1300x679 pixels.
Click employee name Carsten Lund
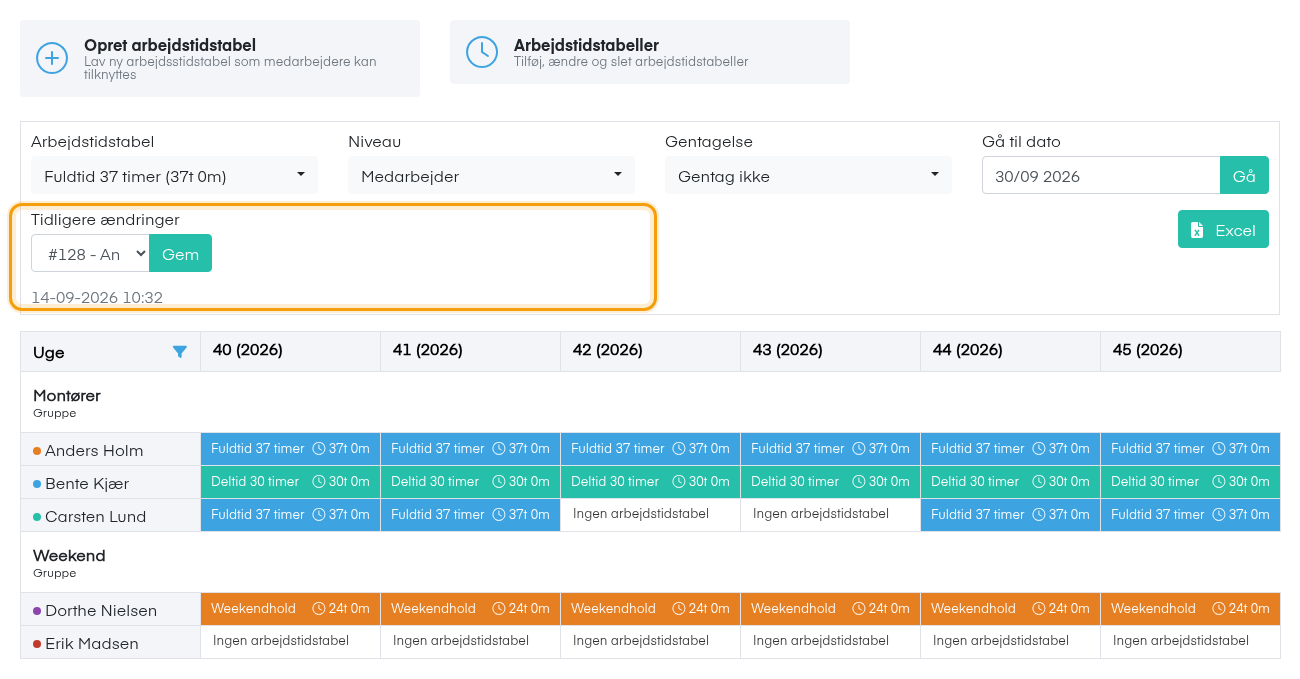[96, 517]
